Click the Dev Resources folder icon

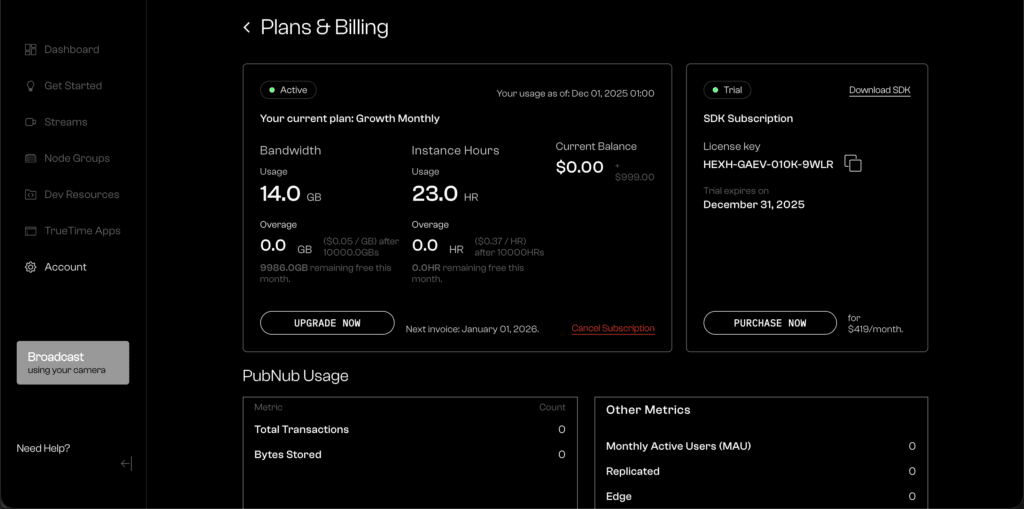(30, 195)
